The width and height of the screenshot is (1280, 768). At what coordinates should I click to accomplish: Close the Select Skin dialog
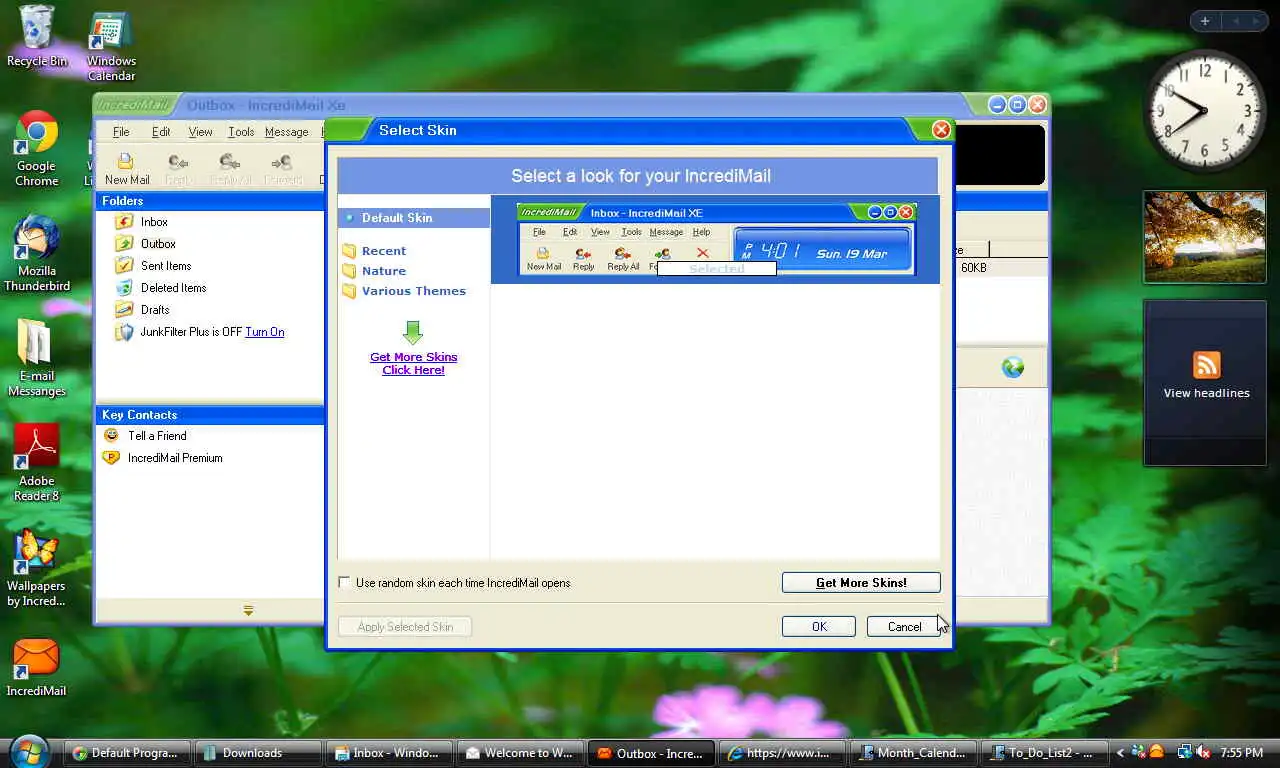[941, 130]
